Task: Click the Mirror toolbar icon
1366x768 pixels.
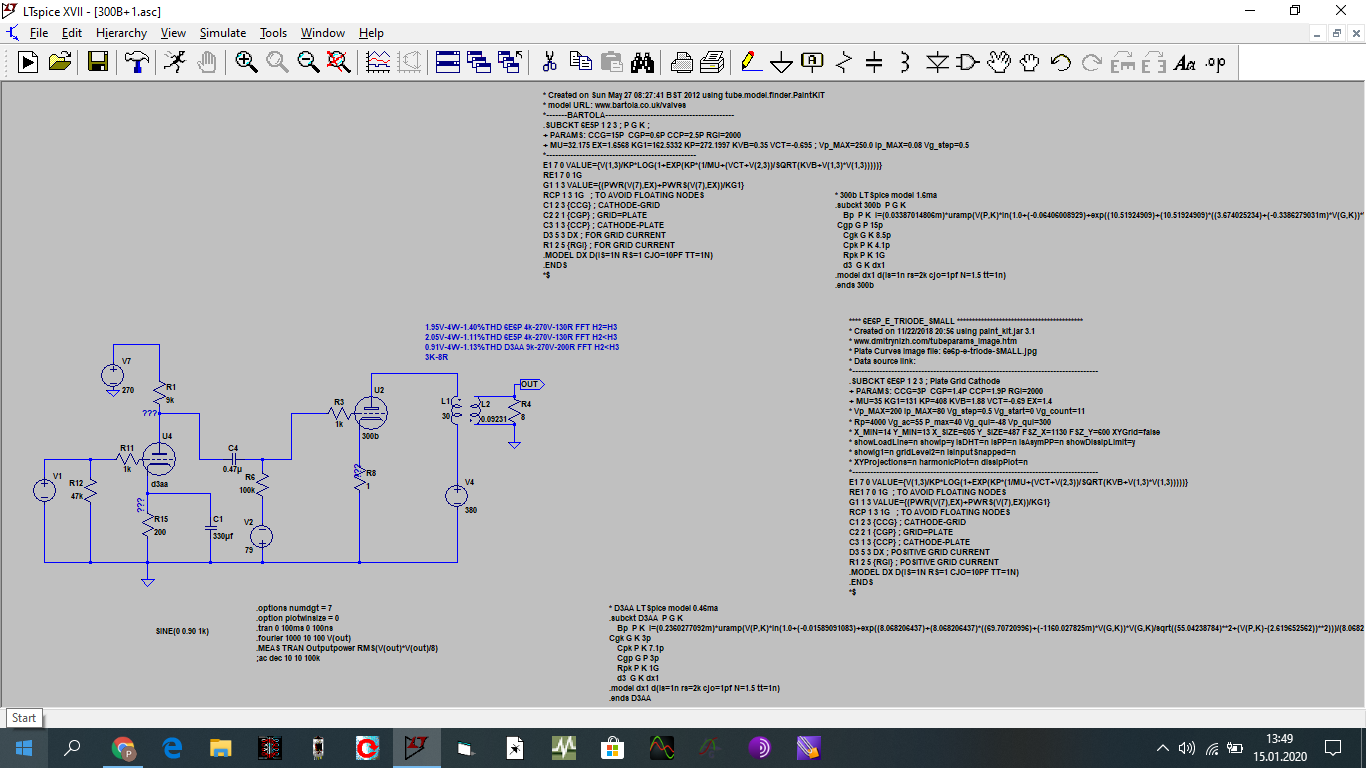Action: 1153,62
